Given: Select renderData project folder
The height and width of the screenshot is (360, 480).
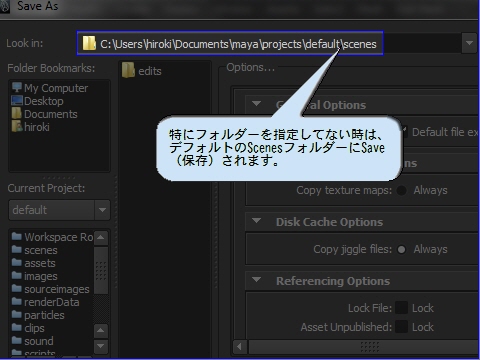Looking at the screenshot, I should (x=46, y=302).
